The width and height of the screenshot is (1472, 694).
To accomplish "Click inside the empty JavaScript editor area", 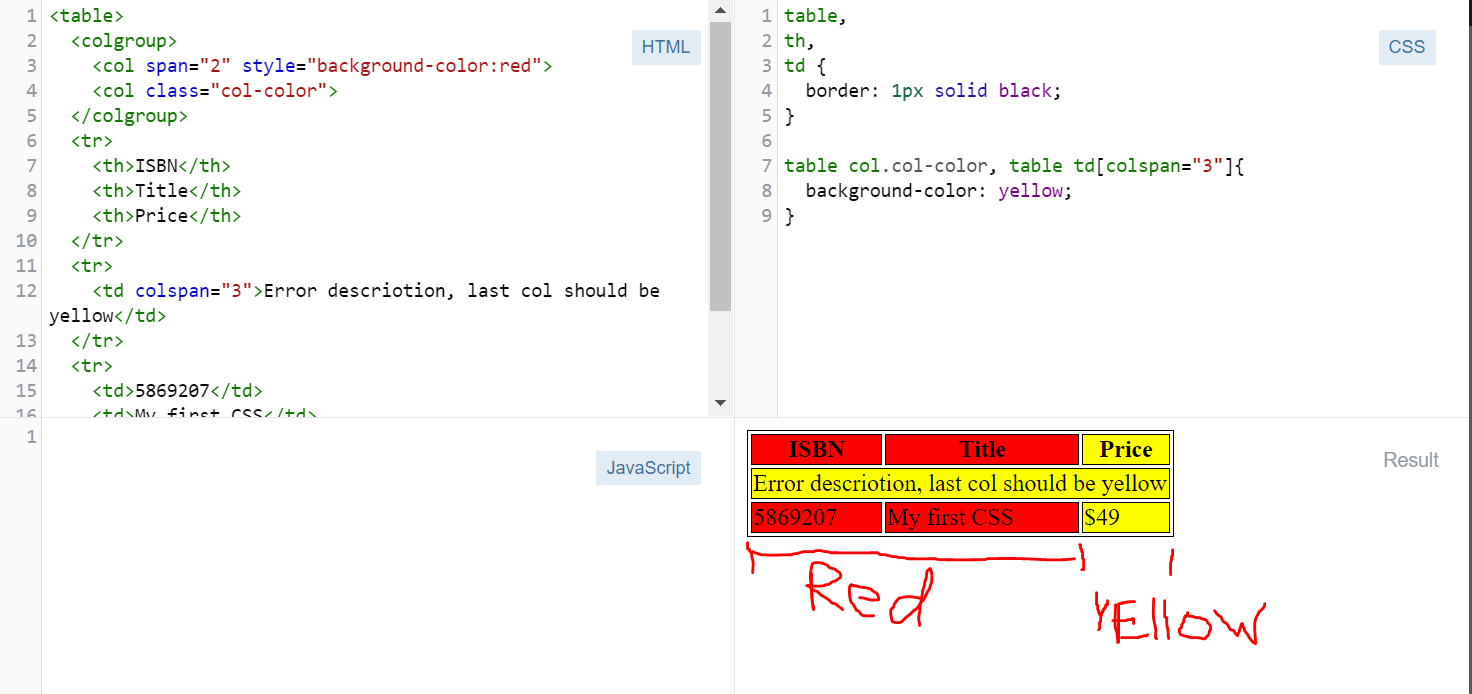I will click(350, 560).
